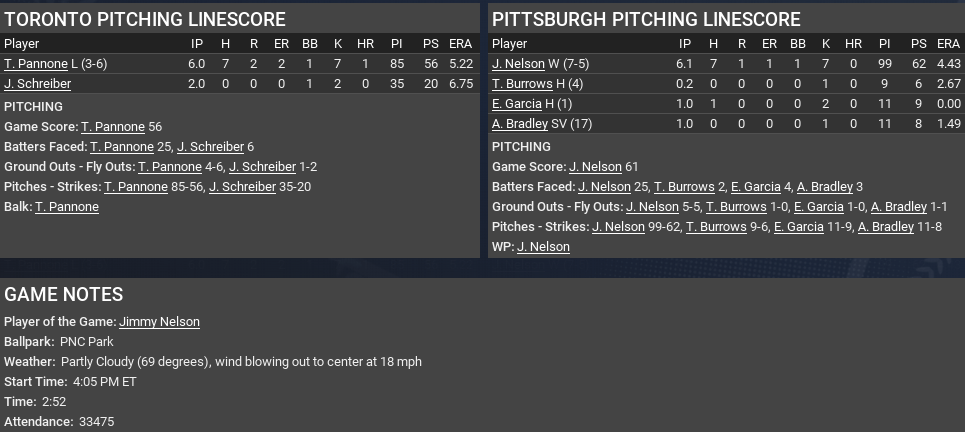Screen dimensions: 965x432
Task: Open A. Bradley in Pittsburgh Pitches - Strikes line
Action: (885, 227)
